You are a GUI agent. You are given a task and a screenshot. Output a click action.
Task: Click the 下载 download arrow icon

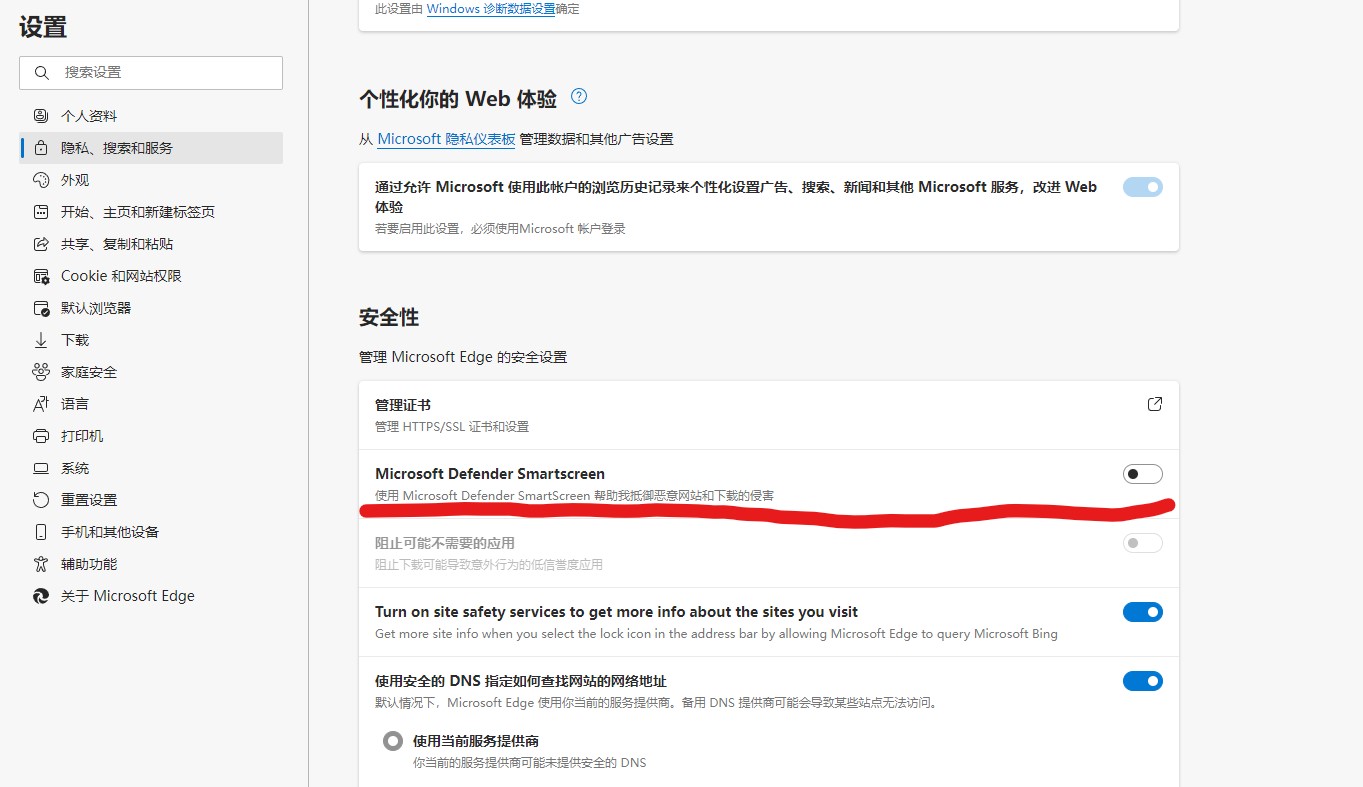click(41, 340)
